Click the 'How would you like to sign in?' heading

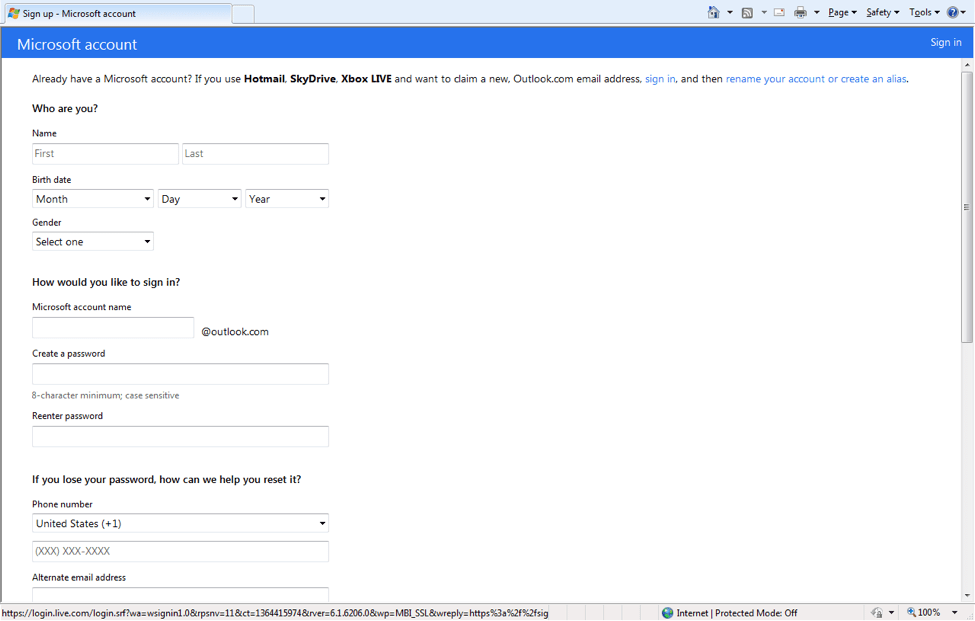pyautogui.click(x=106, y=282)
